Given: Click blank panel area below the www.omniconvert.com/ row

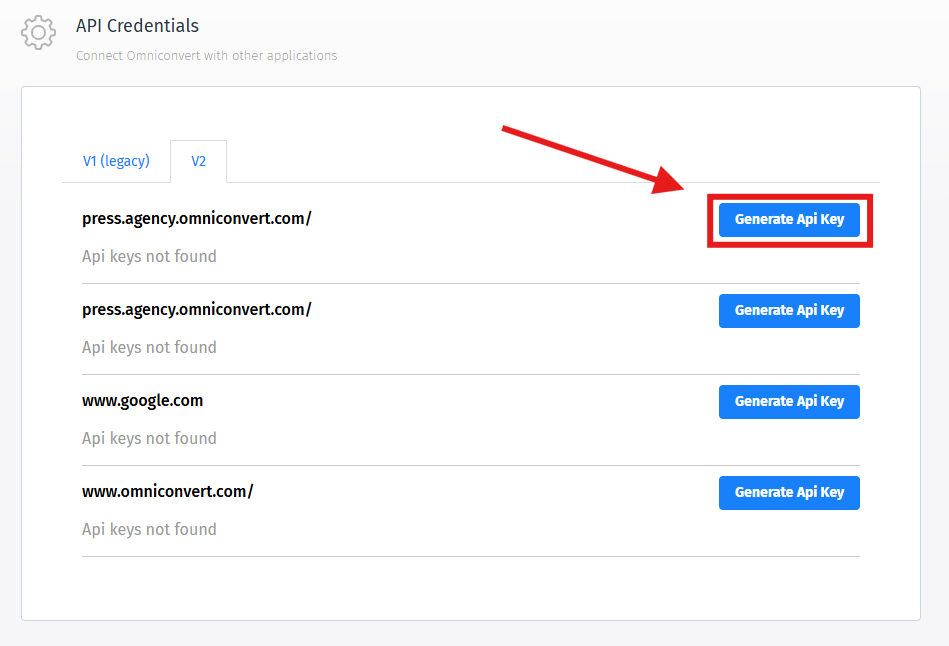Looking at the screenshot, I should point(470,587).
